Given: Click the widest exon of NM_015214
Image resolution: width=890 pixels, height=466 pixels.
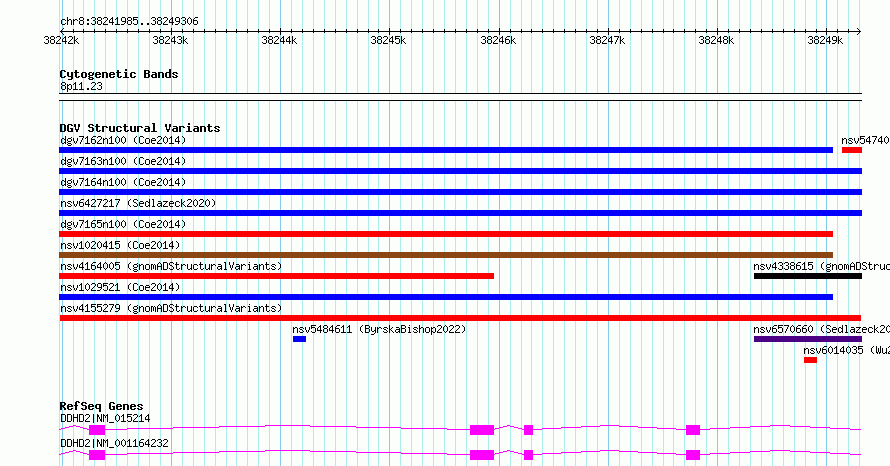Looking at the screenshot, I should coord(482,430).
